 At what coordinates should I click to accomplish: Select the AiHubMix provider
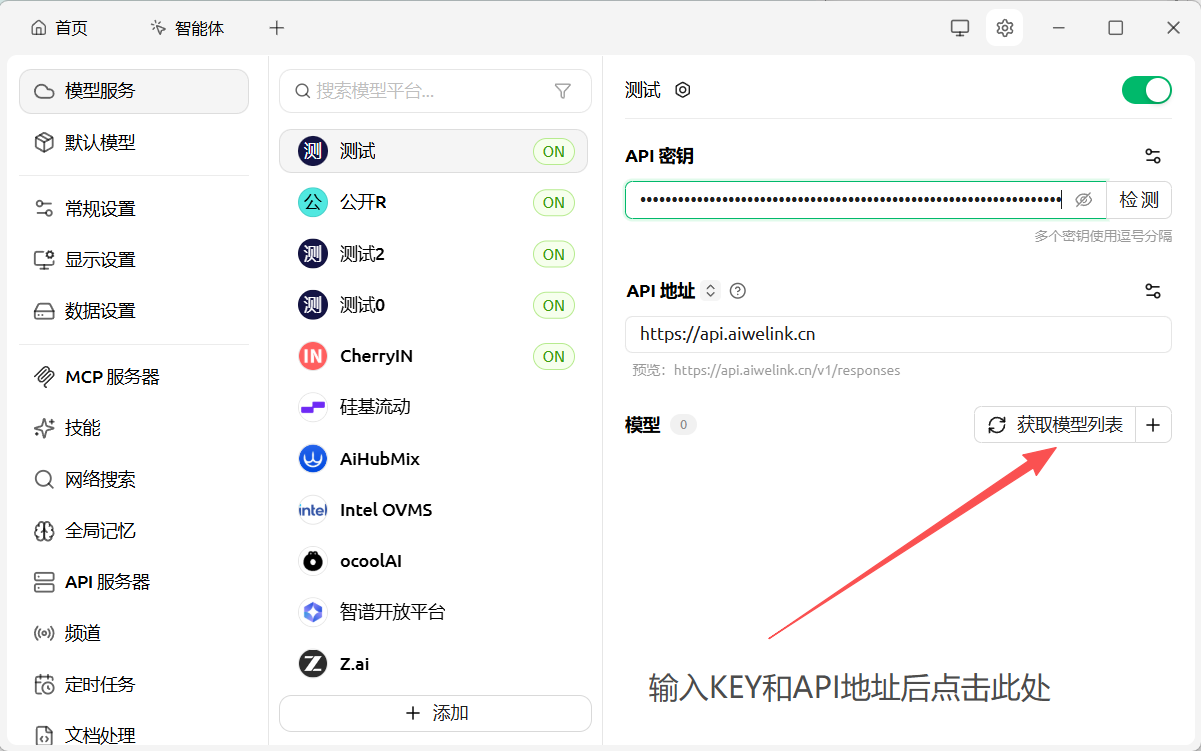point(433,459)
